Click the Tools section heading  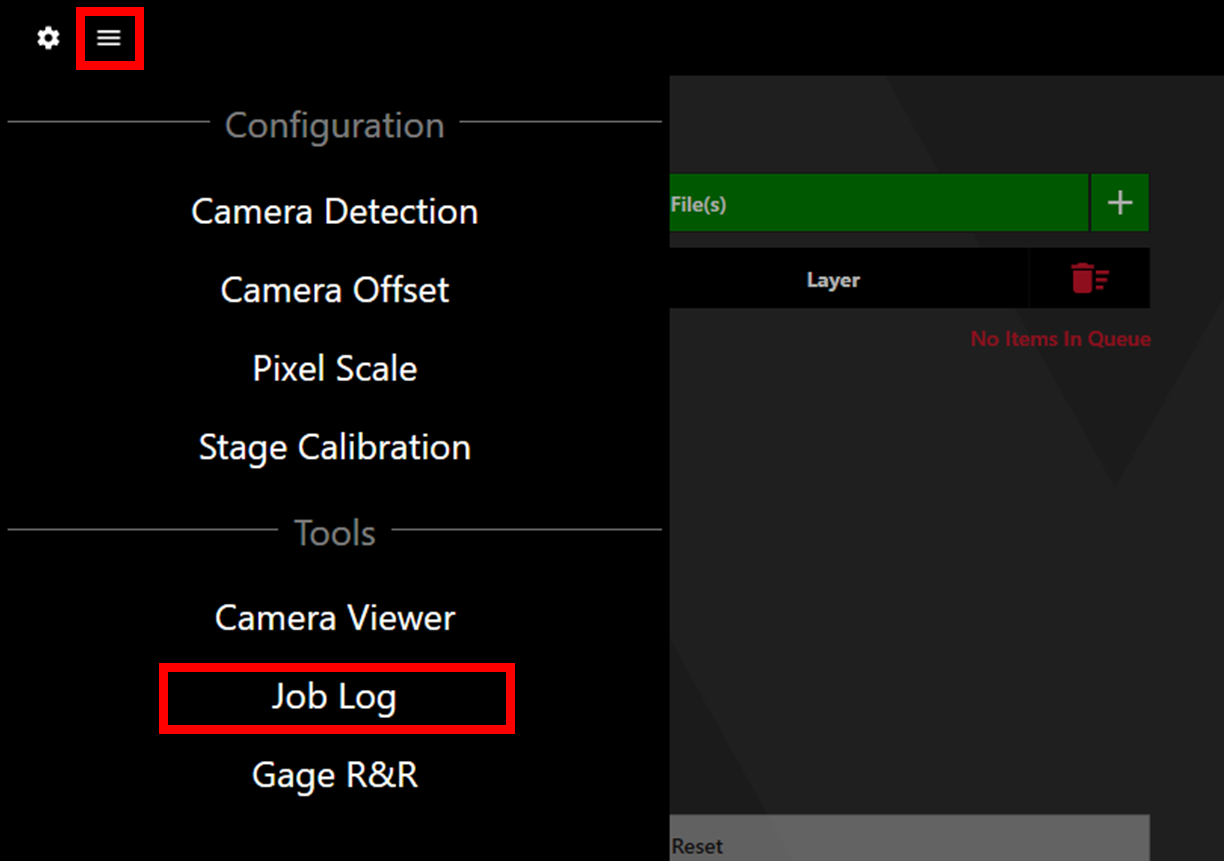click(x=335, y=533)
